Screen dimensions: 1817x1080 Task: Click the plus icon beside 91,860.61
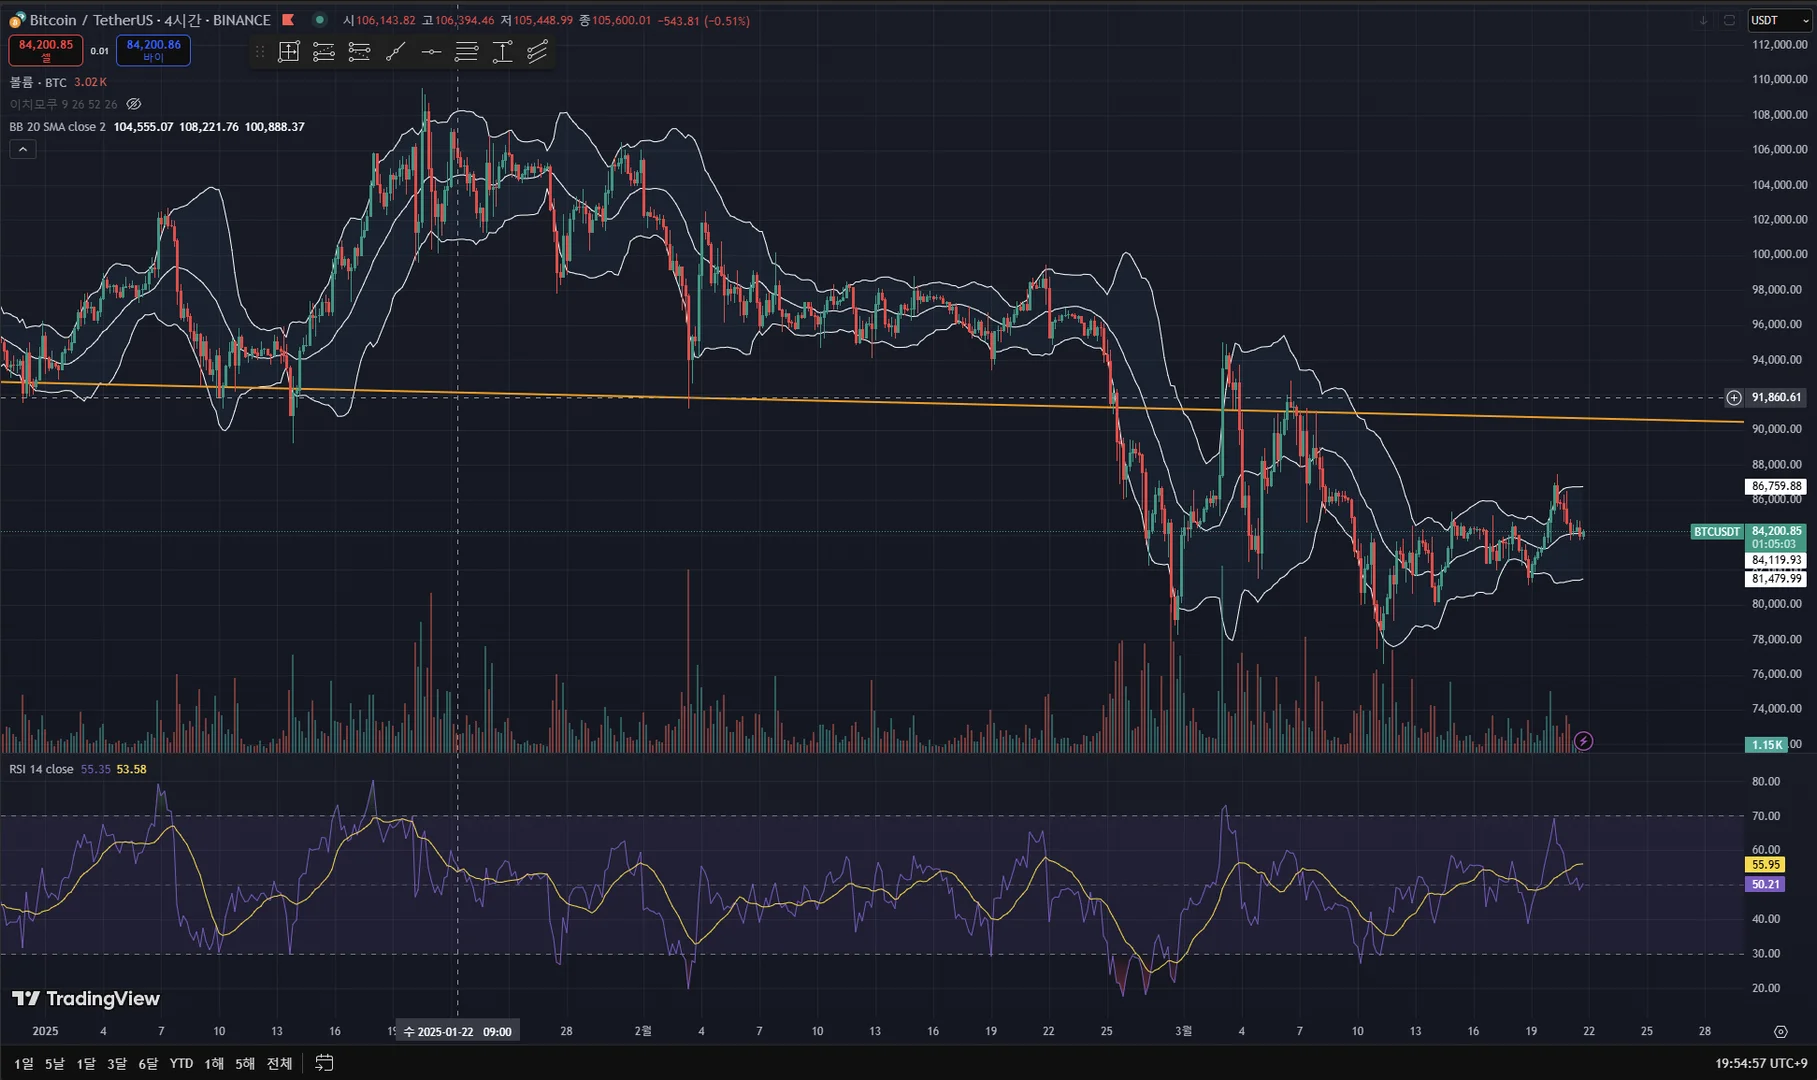[1734, 398]
